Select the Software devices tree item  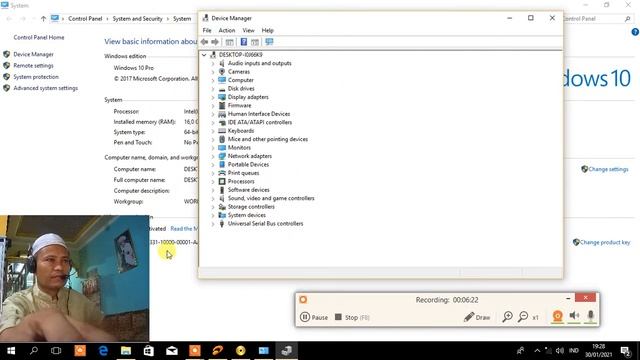pyautogui.click(x=249, y=190)
